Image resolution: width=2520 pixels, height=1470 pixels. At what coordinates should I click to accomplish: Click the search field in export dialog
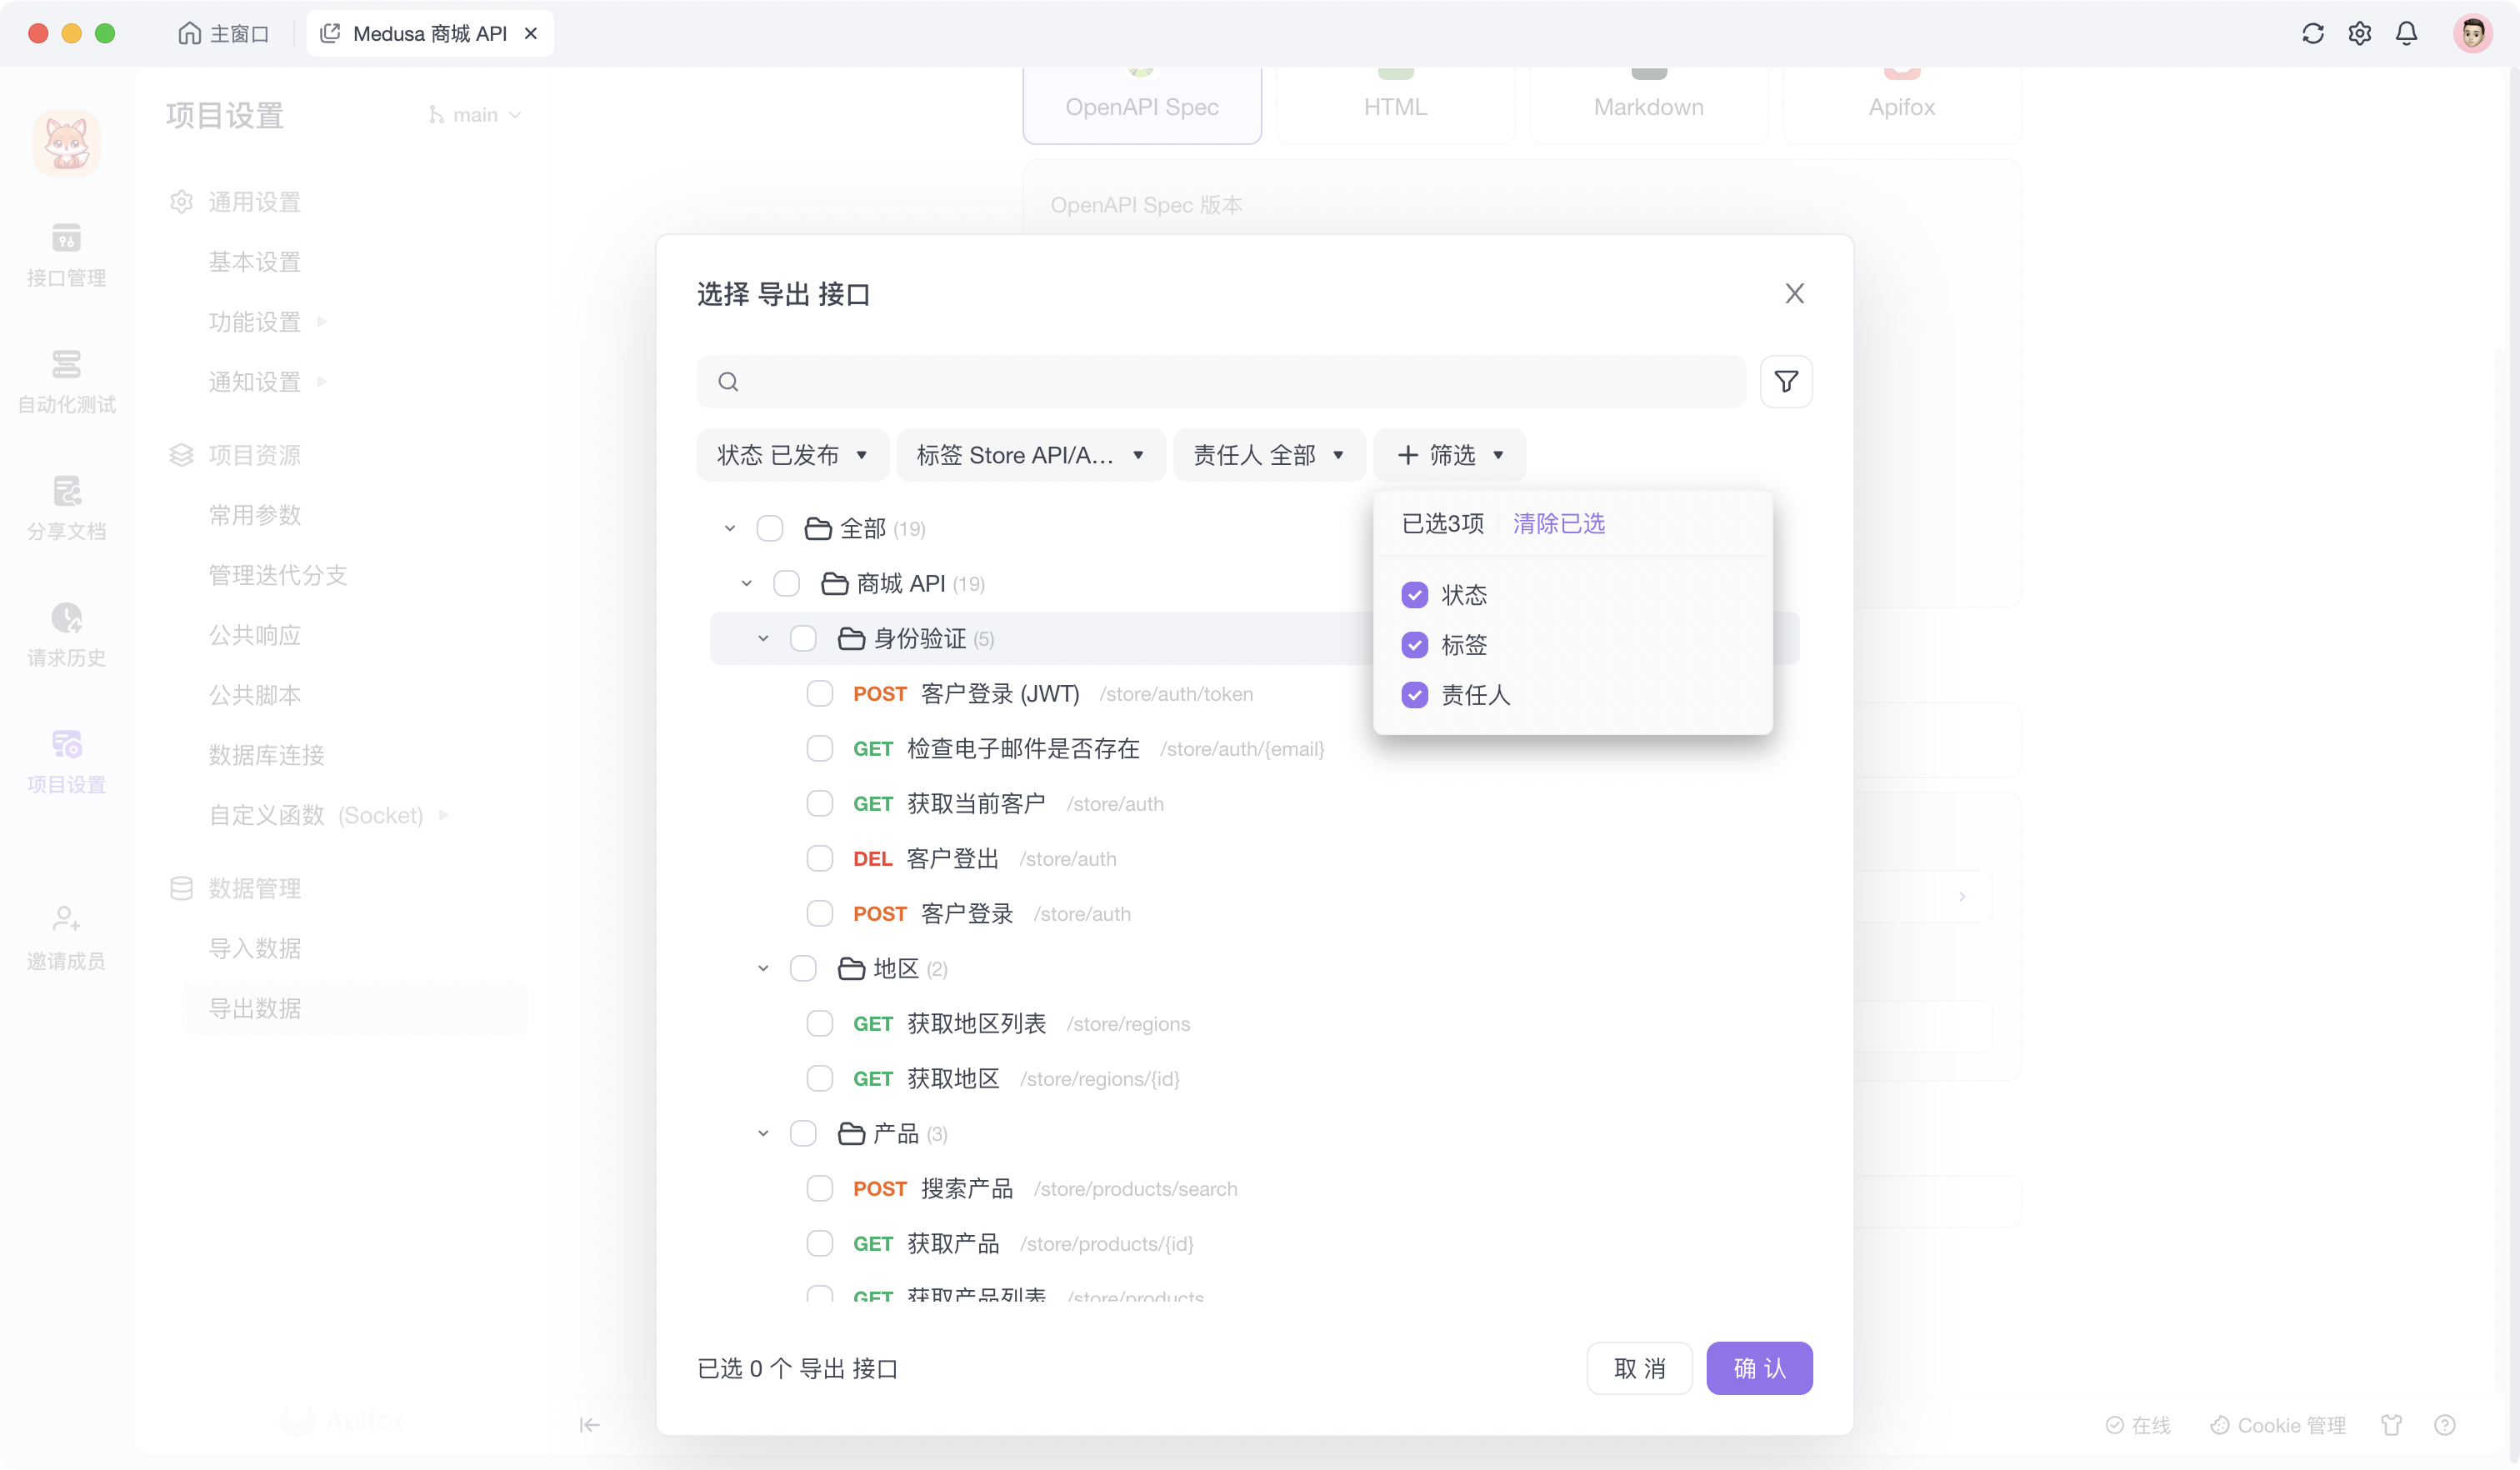click(x=1220, y=381)
